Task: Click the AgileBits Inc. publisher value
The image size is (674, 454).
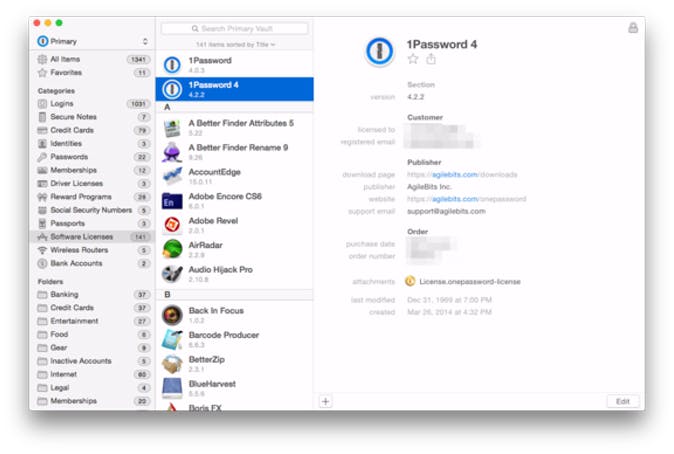Action: [x=429, y=187]
